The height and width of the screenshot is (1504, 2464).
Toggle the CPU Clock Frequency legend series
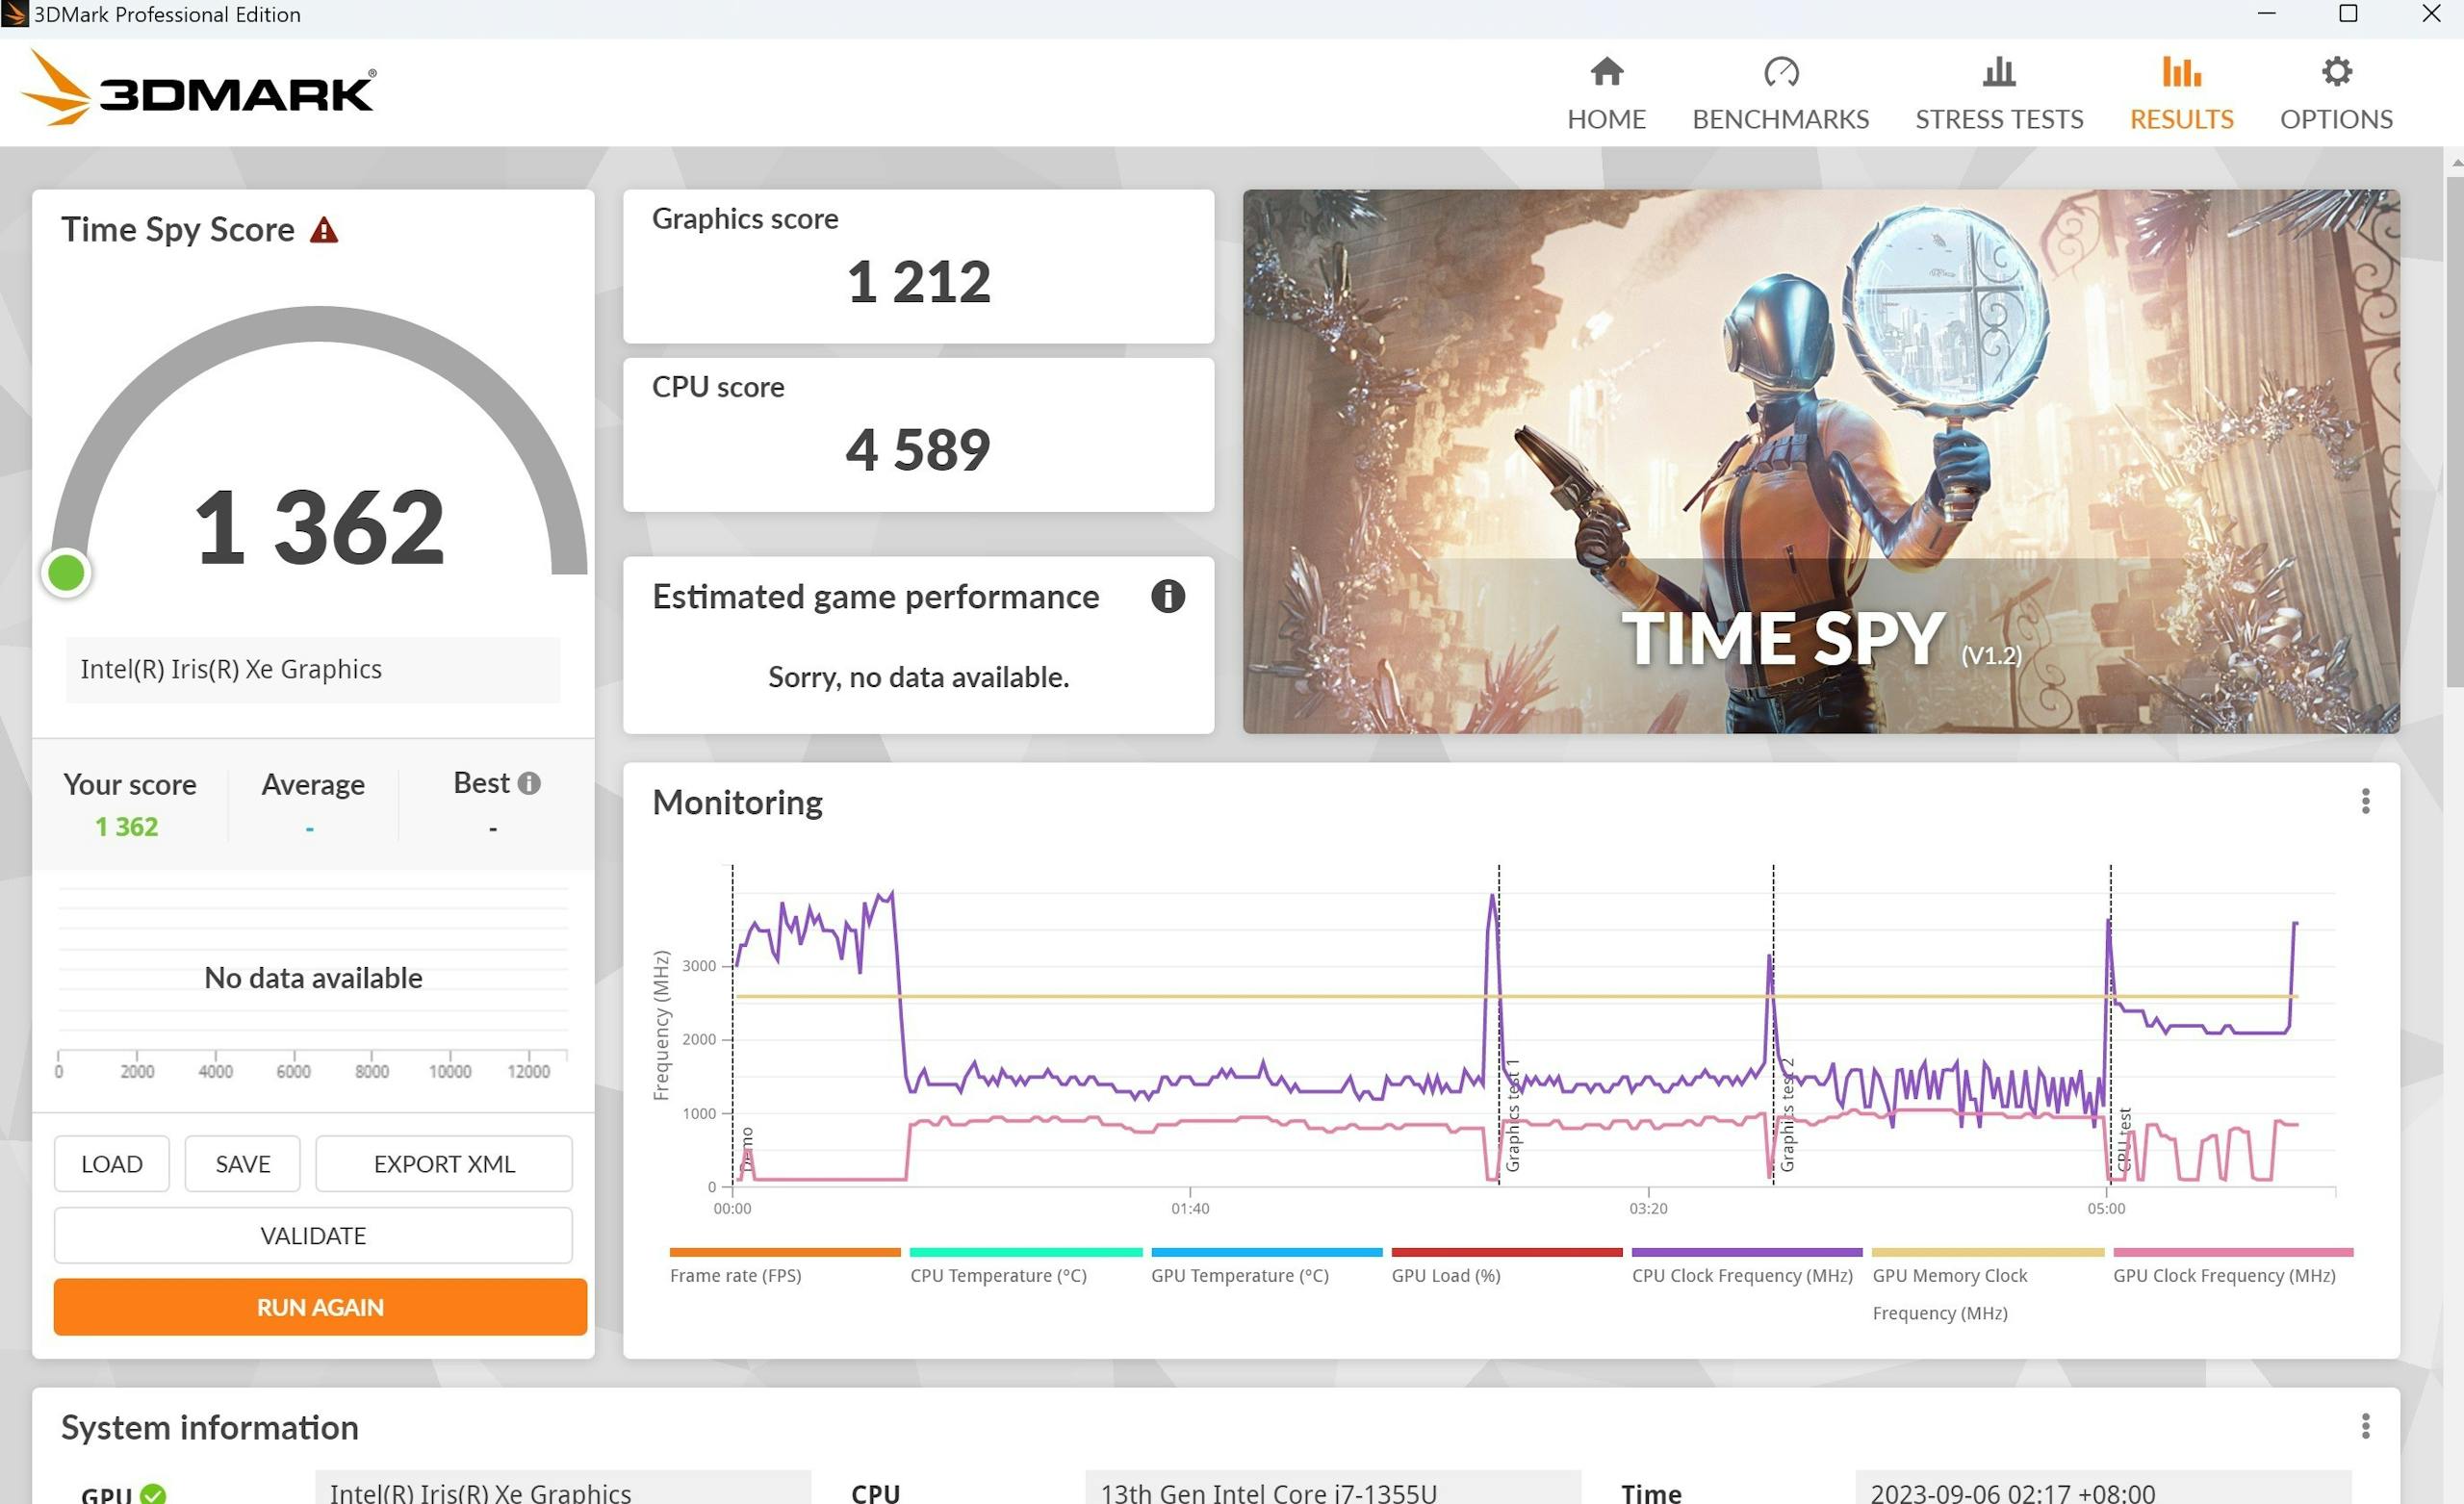(1742, 1275)
